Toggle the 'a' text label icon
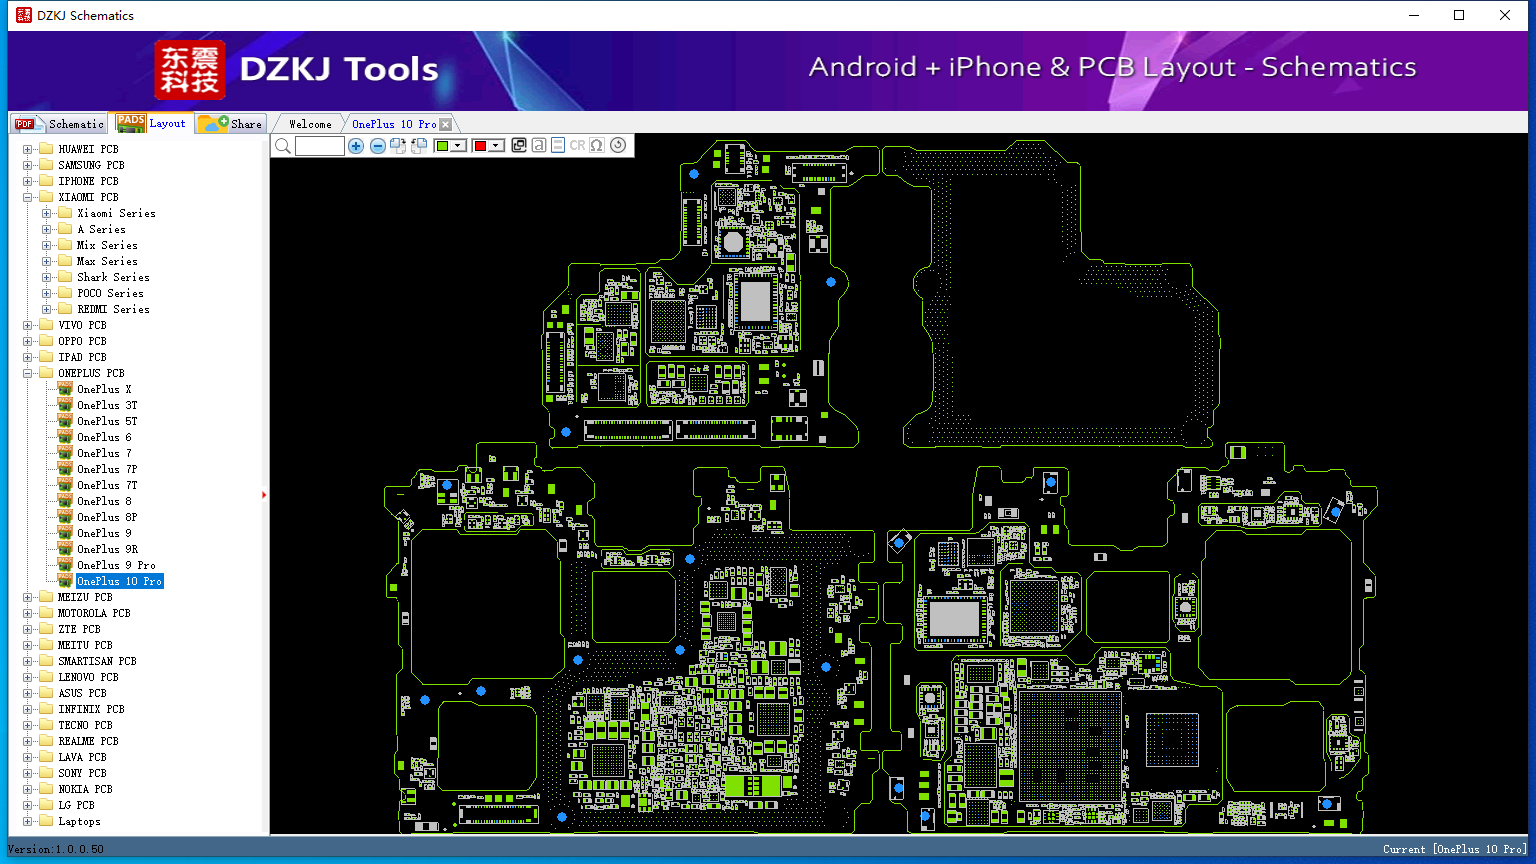This screenshot has height=864, width=1536. coord(539,145)
